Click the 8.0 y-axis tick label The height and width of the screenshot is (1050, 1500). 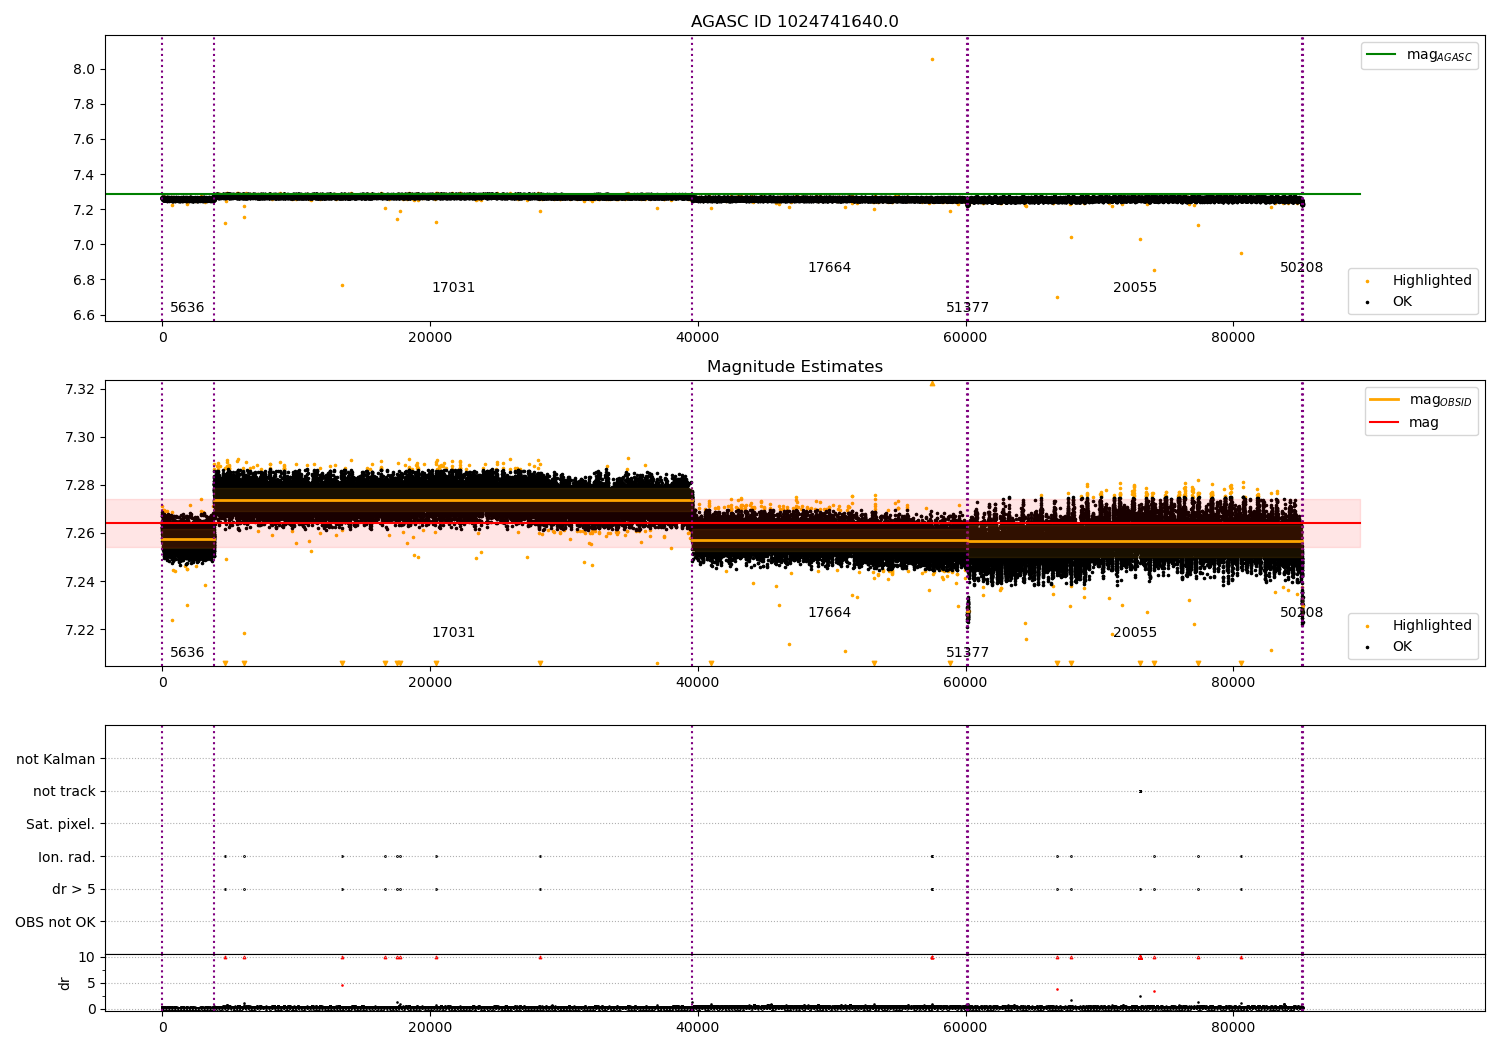tap(84, 69)
